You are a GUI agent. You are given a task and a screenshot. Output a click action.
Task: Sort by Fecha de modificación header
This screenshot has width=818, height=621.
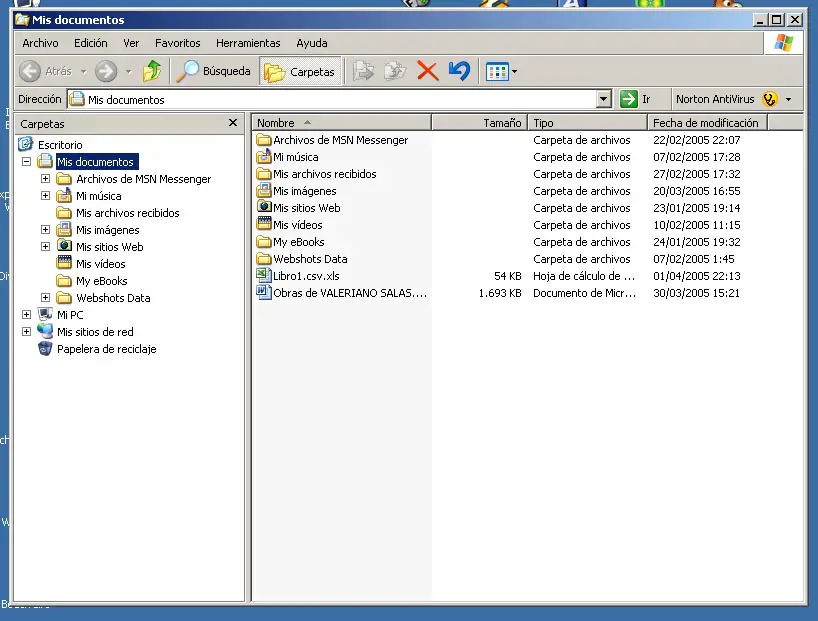(x=707, y=123)
